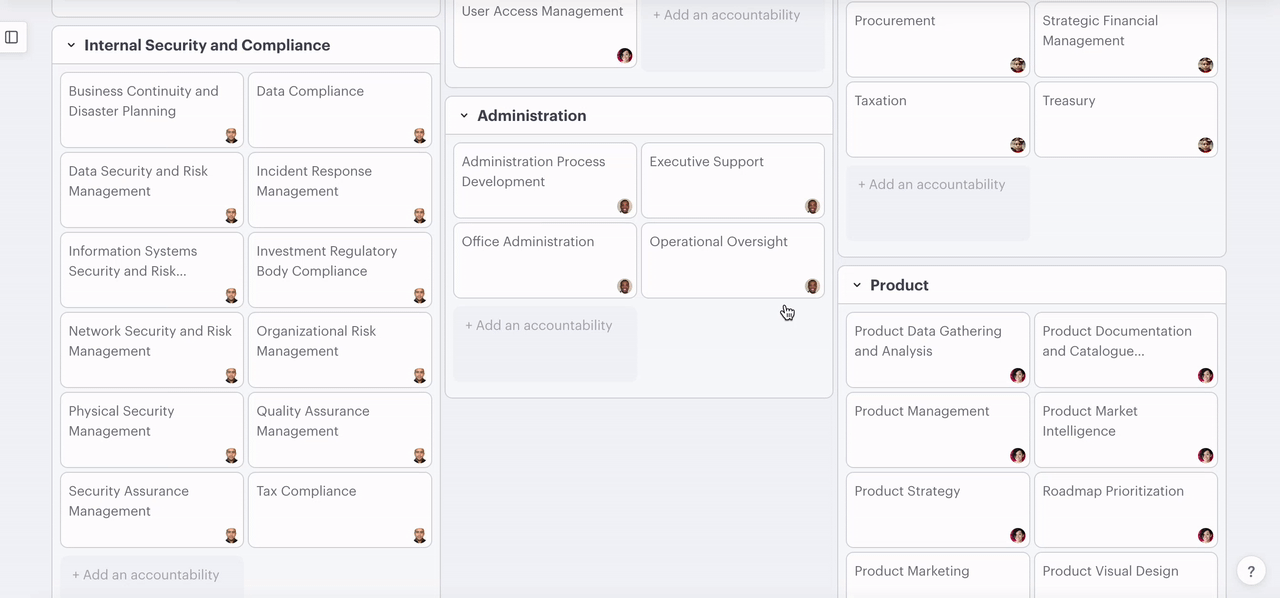Screen dimensions: 1280x598
Task: Add an accountability under Internal Security
Action: [x=146, y=575]
